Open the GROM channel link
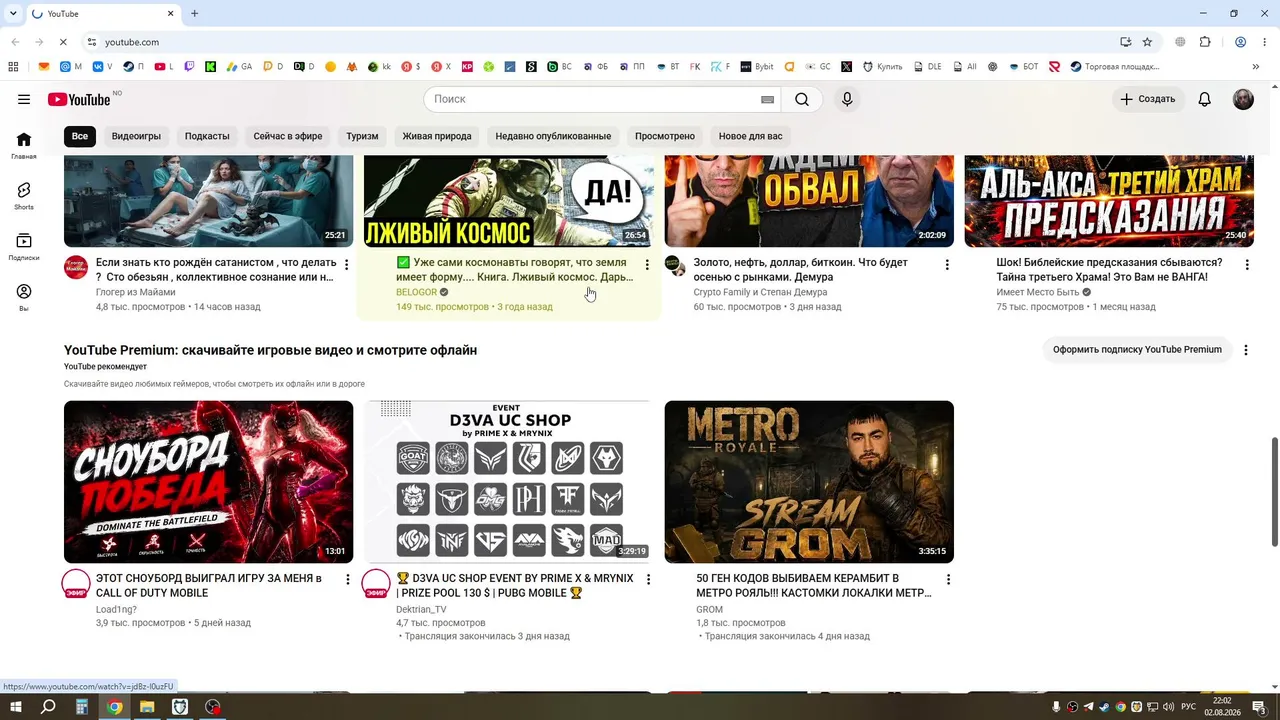1280x720 pixels. 709,609
